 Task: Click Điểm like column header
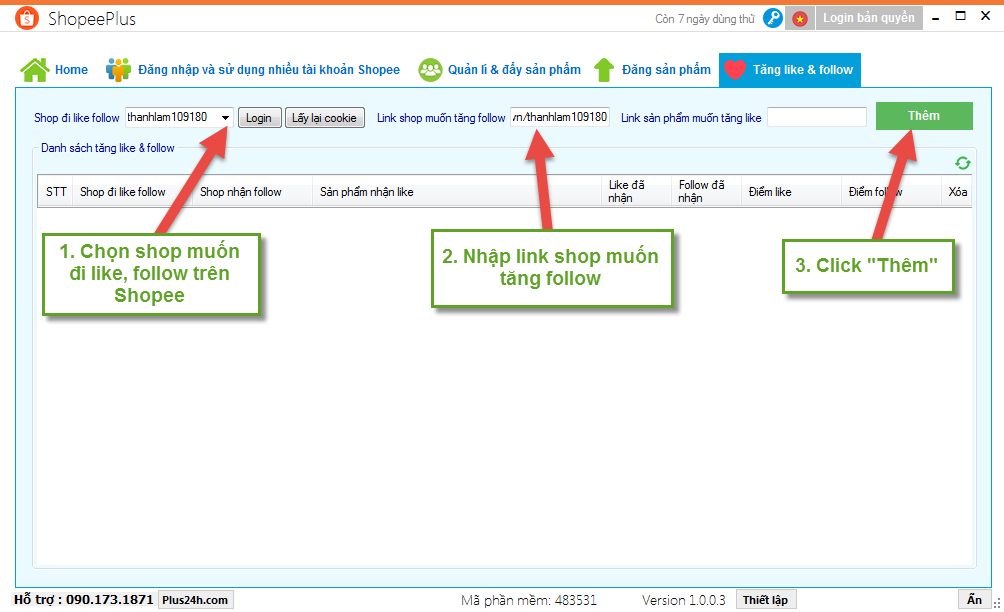point(791,191)
